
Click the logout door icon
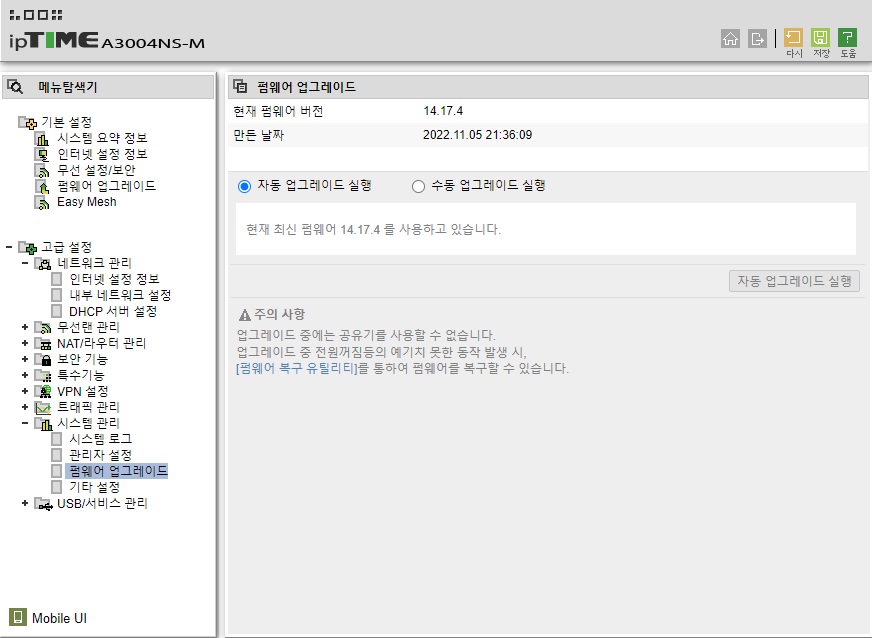[757, 38]
